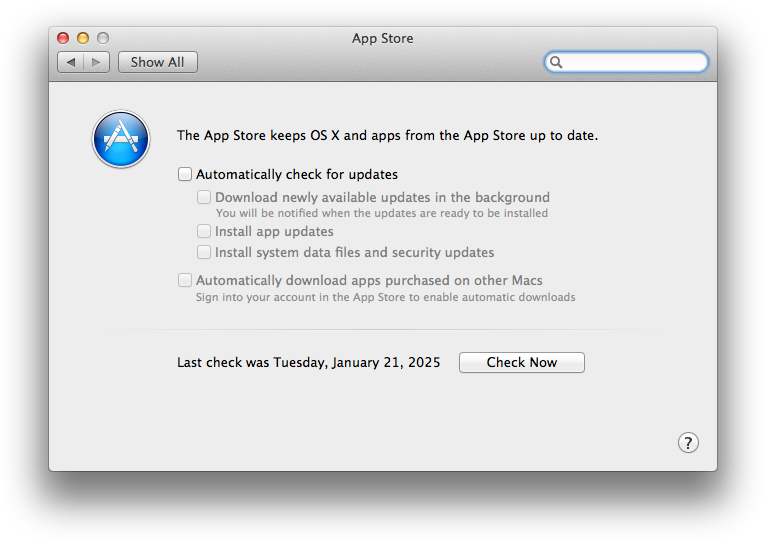This screenshot has height=542, width=766.
Task: Toggle Download newly available updates in background
Action: tap(204, 197)
